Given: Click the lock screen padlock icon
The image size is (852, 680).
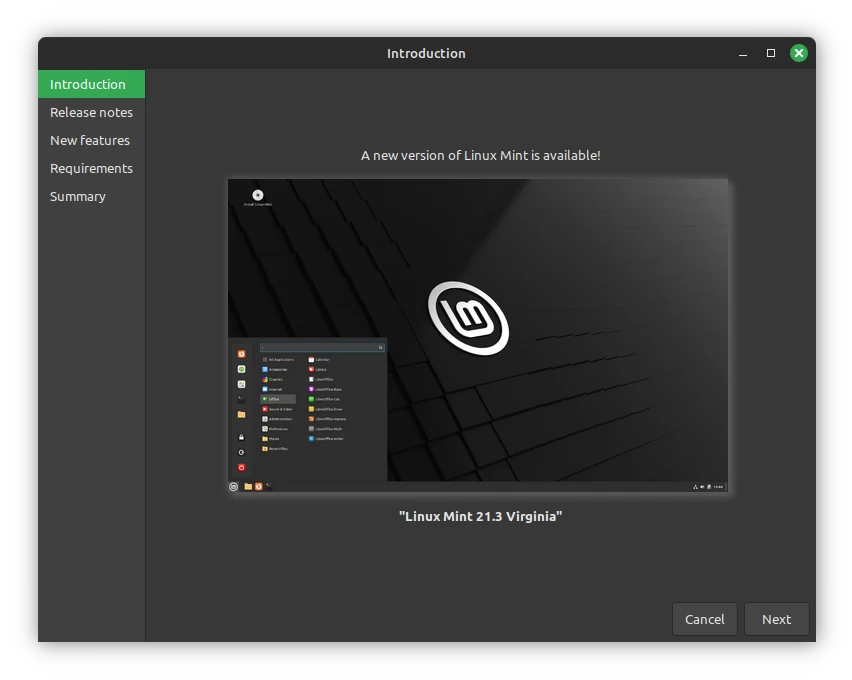Looking at the screenshot, I should 241,437.
